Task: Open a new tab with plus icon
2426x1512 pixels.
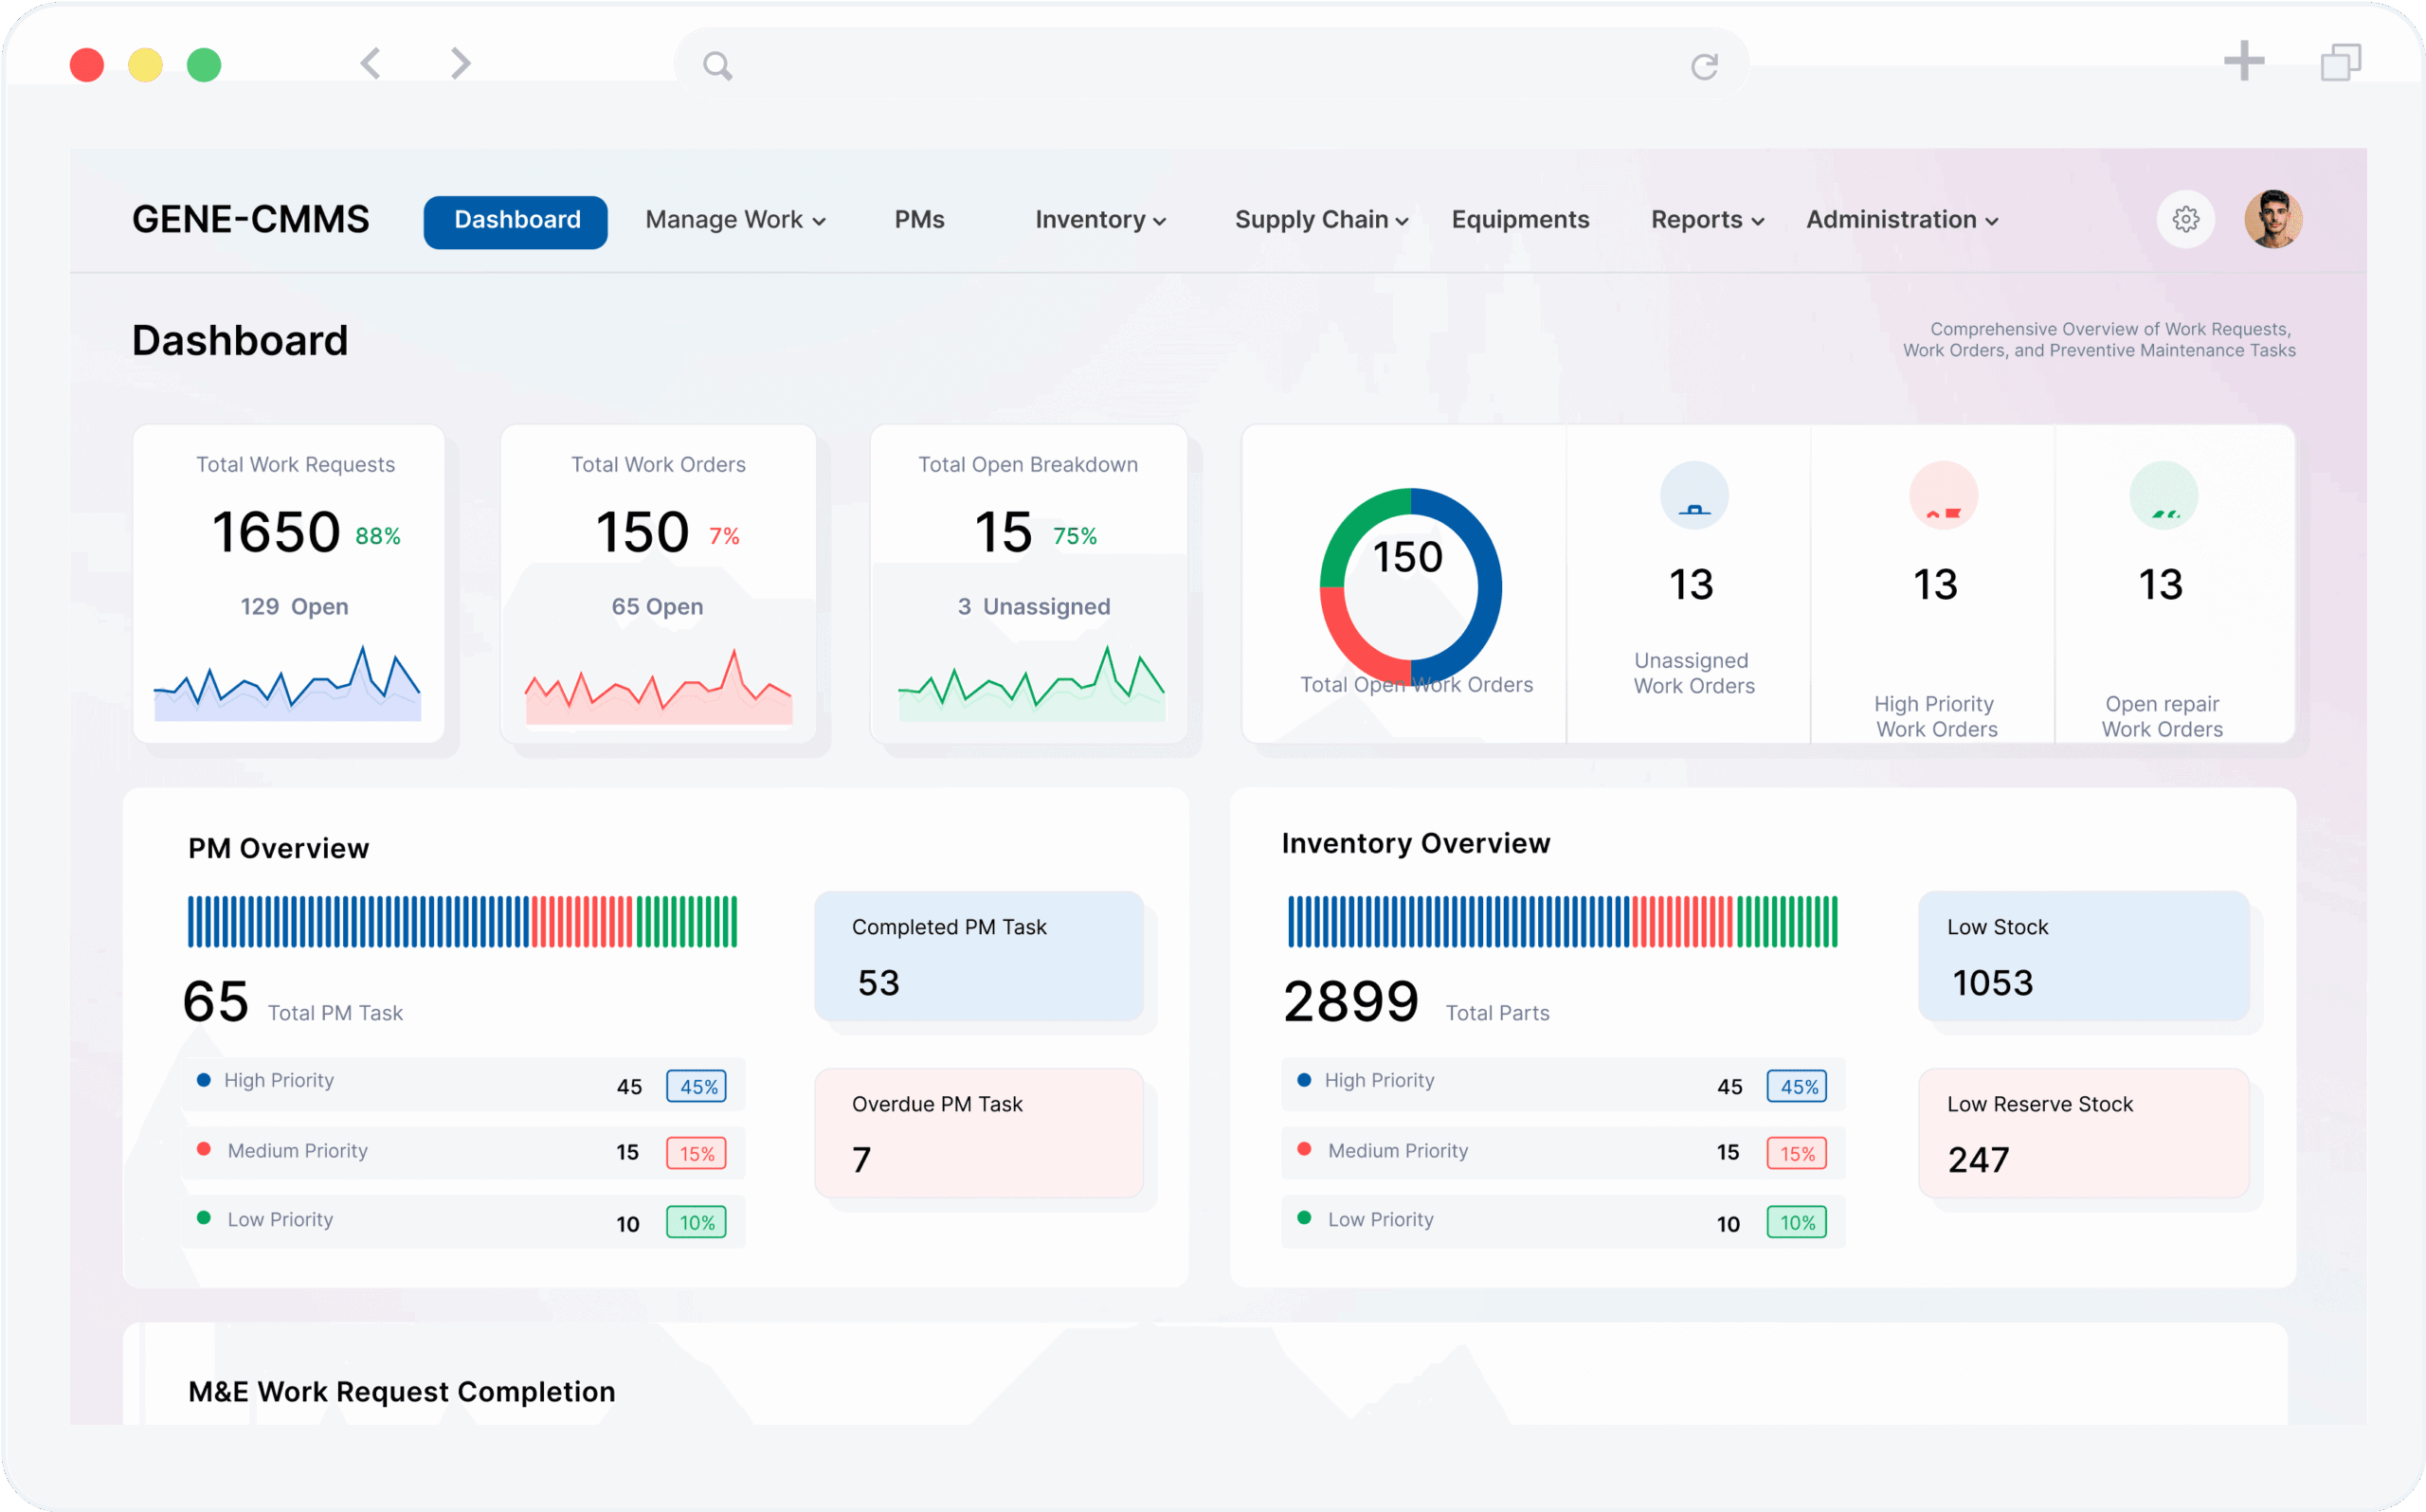Action: [x=2243, y=62]
